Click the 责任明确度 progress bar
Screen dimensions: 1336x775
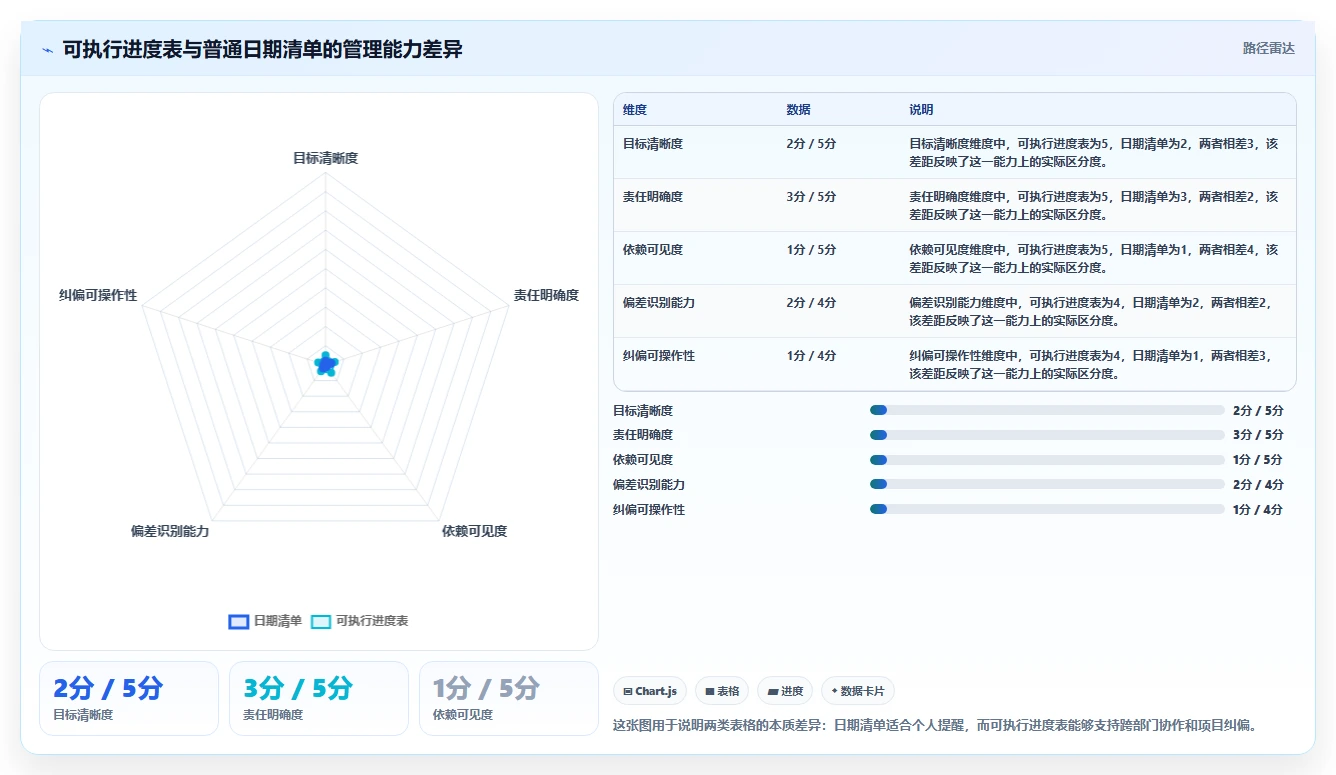pyautogui.click(x=1047, y=435)
